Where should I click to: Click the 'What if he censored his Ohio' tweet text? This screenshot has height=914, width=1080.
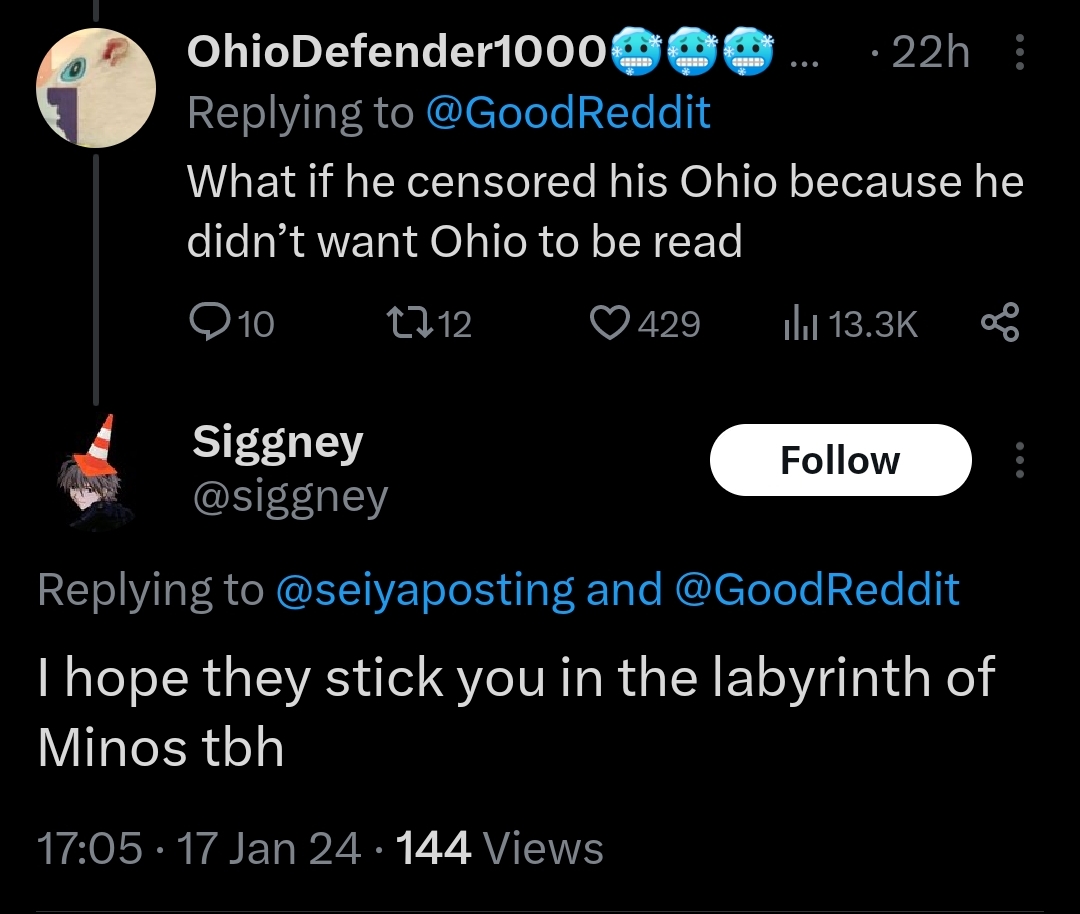(605, 211)
